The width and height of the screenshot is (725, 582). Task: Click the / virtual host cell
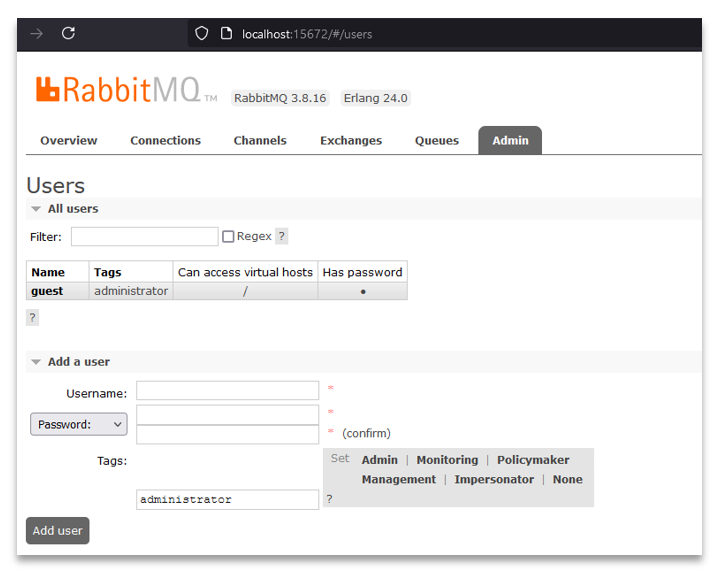click(x=245, y=291)
